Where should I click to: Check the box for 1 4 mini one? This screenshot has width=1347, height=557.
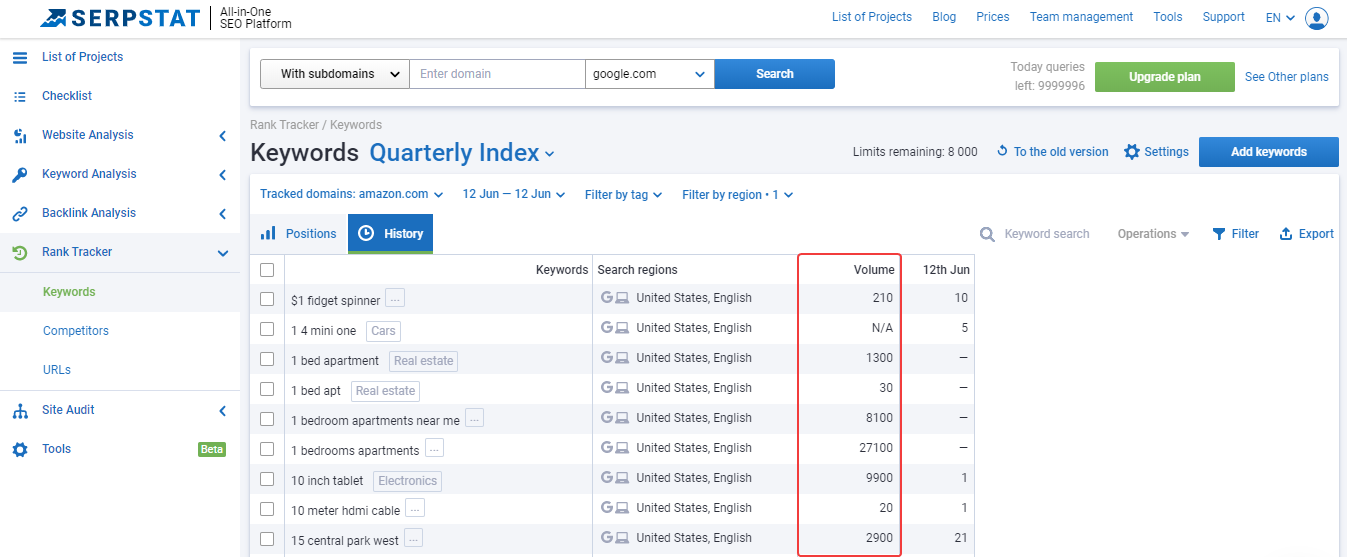[267, 329]
